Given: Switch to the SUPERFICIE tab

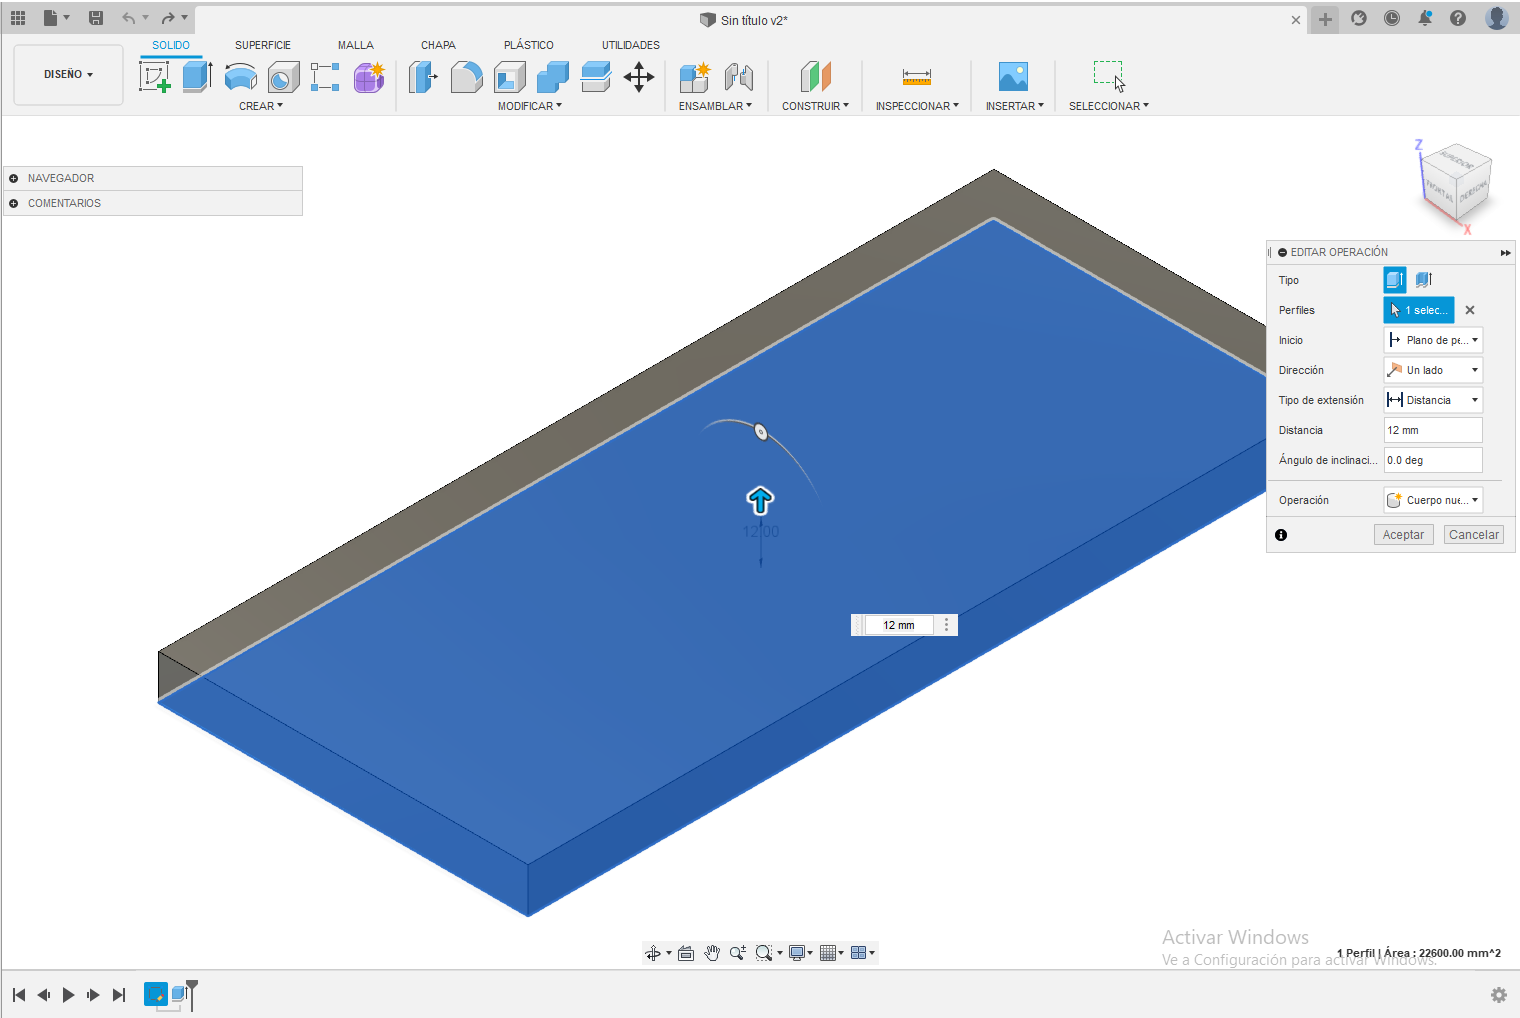Looking at the screenshot, I should (263, 45).
